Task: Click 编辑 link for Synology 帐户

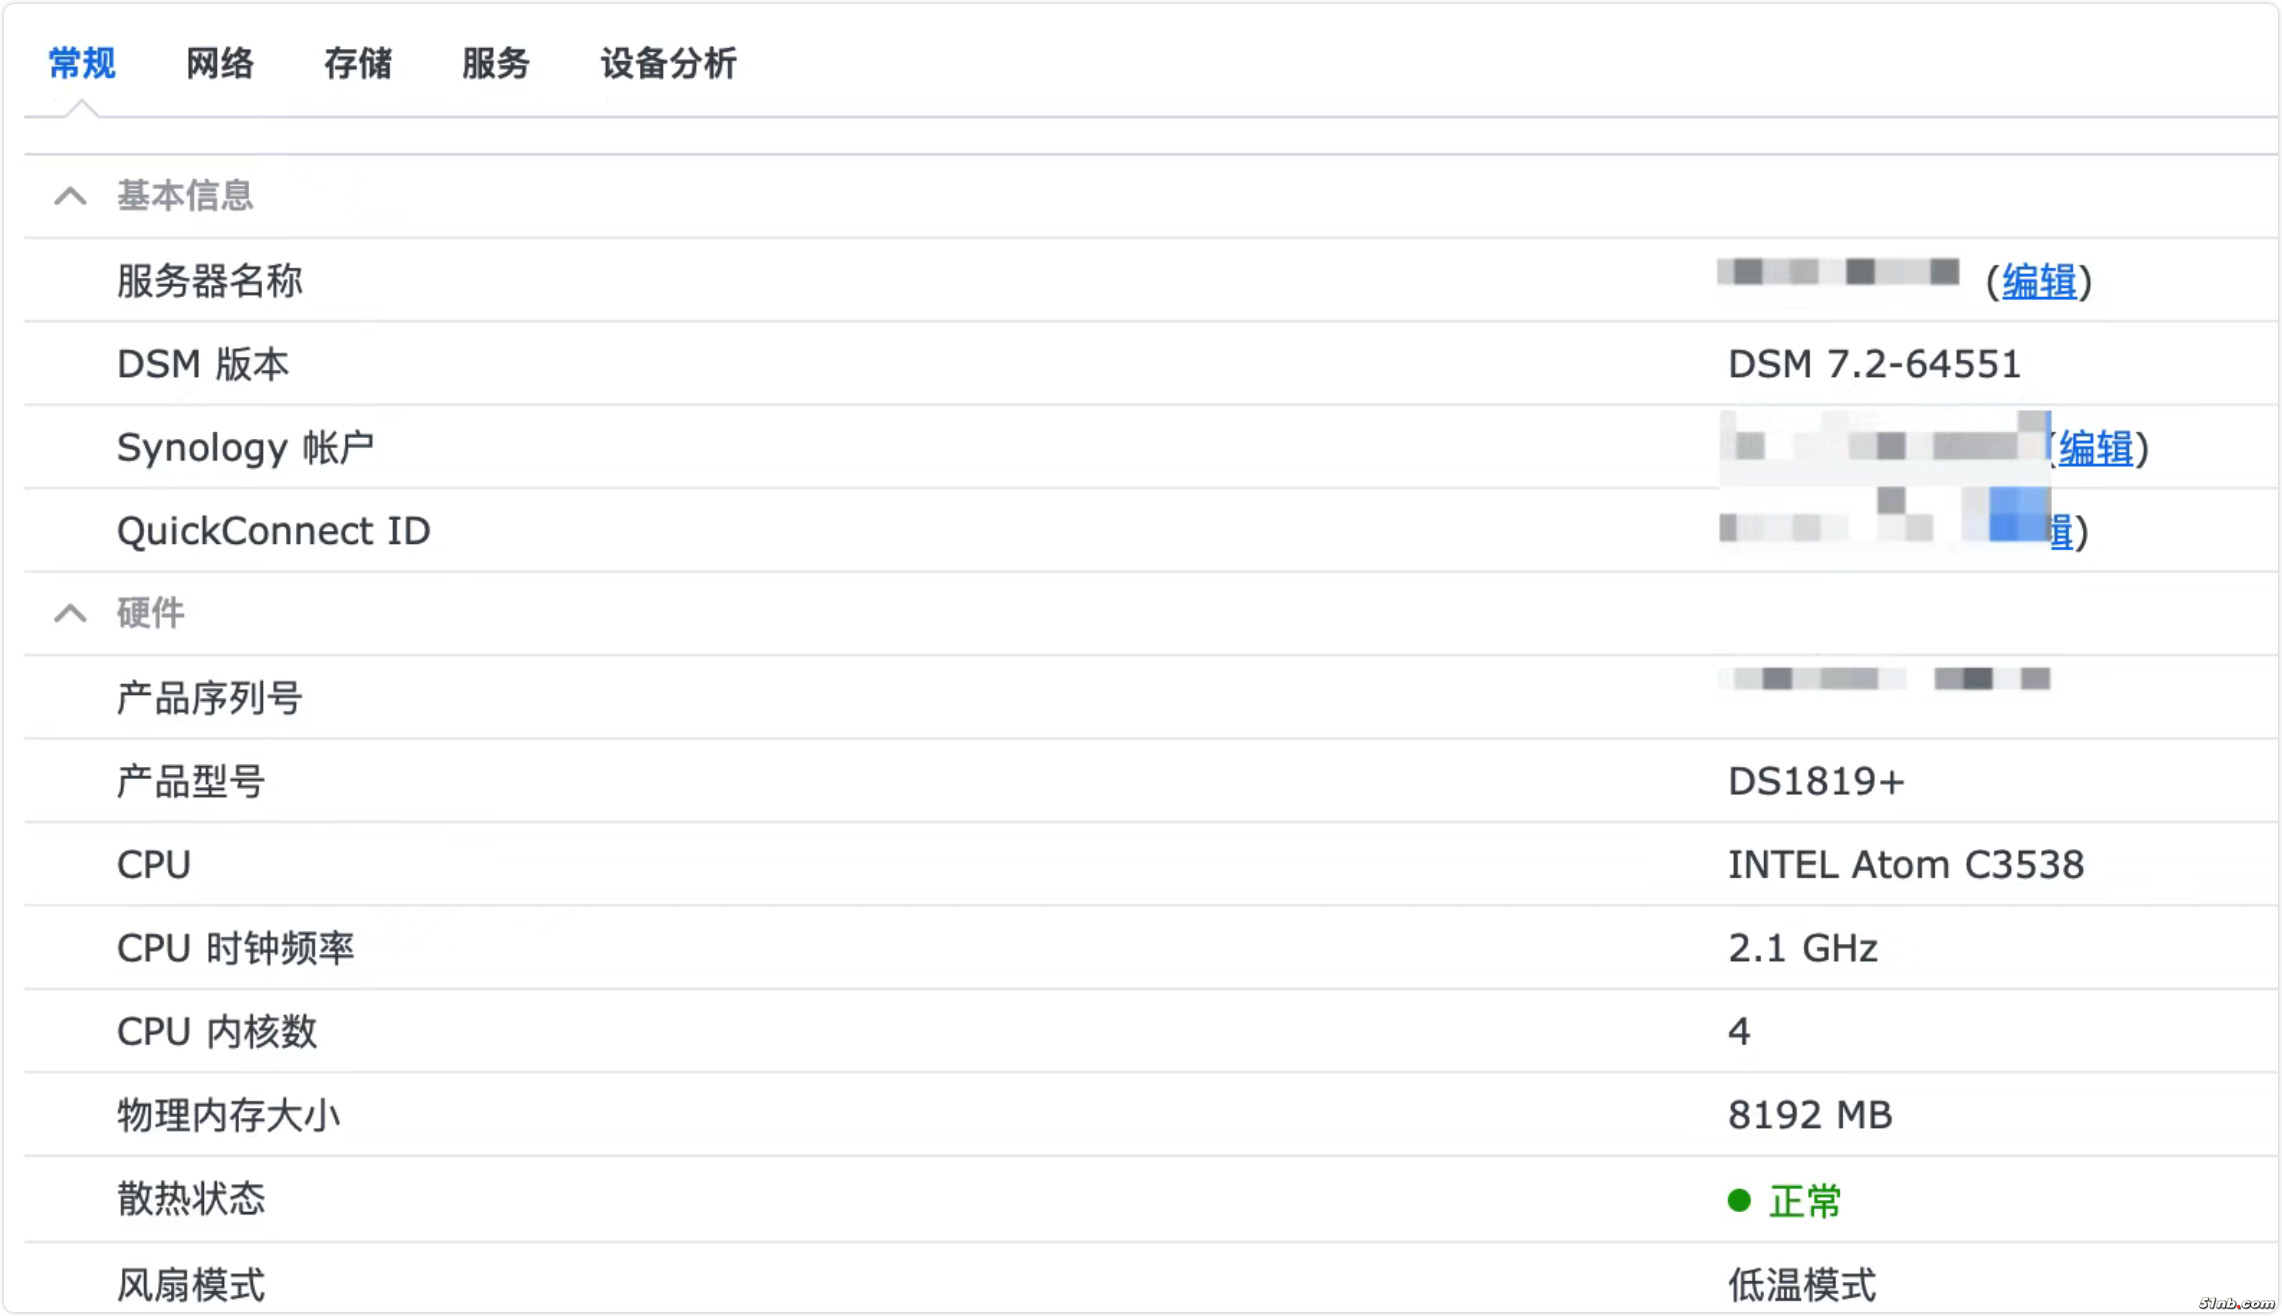Action: pos(2095,448)
